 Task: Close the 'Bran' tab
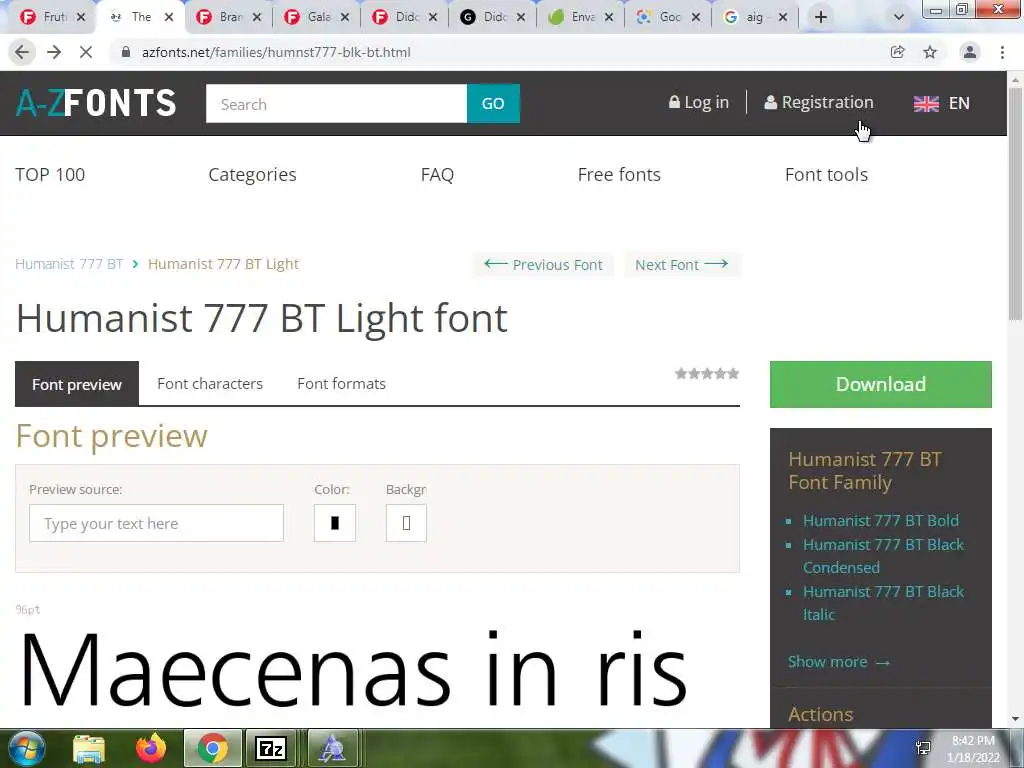[x=257, y=17]
